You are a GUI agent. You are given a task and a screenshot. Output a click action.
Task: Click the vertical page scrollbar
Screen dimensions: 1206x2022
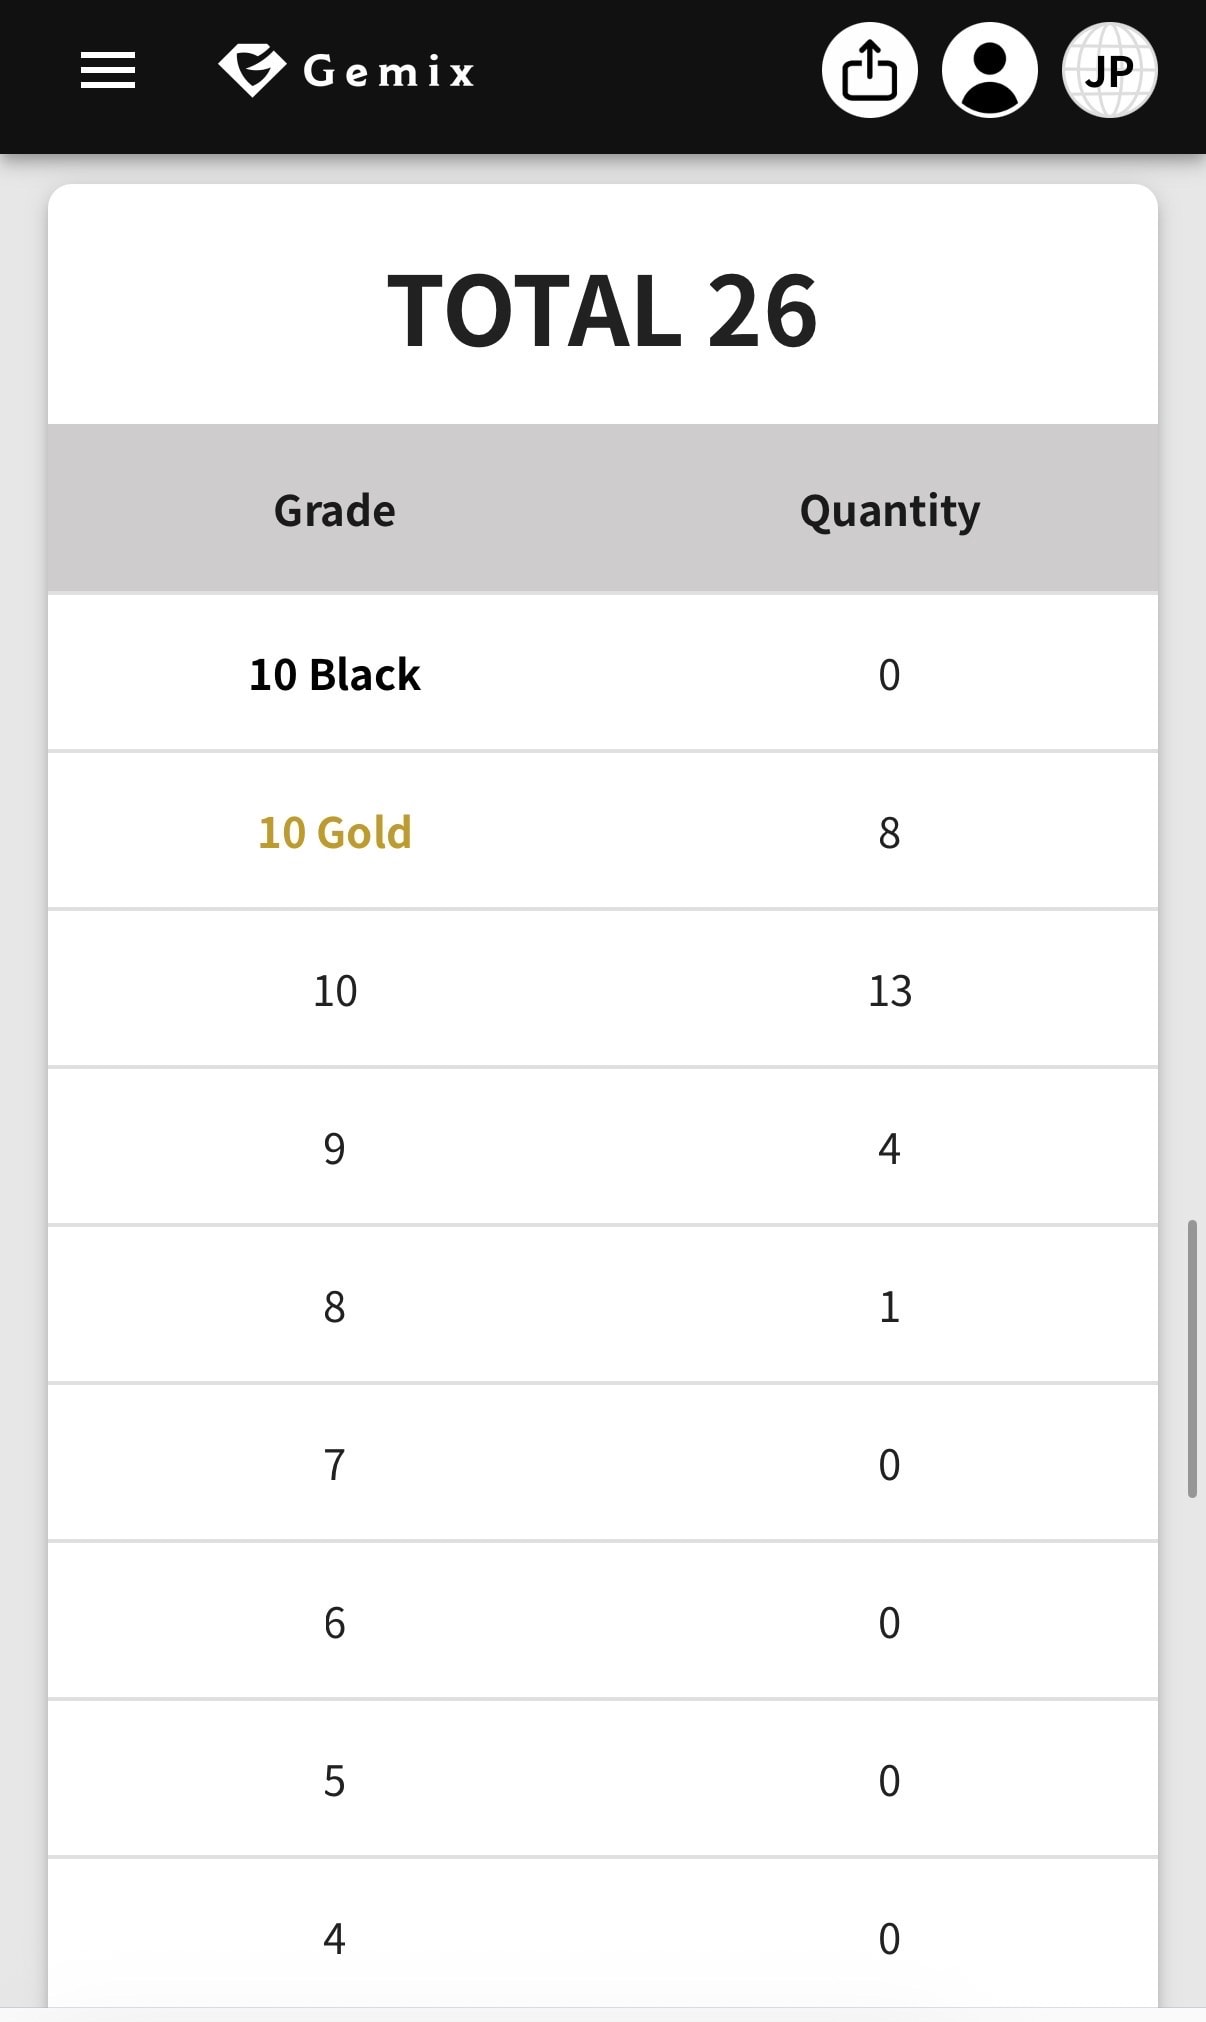pyautogui.click(x=1192, y=1358)
